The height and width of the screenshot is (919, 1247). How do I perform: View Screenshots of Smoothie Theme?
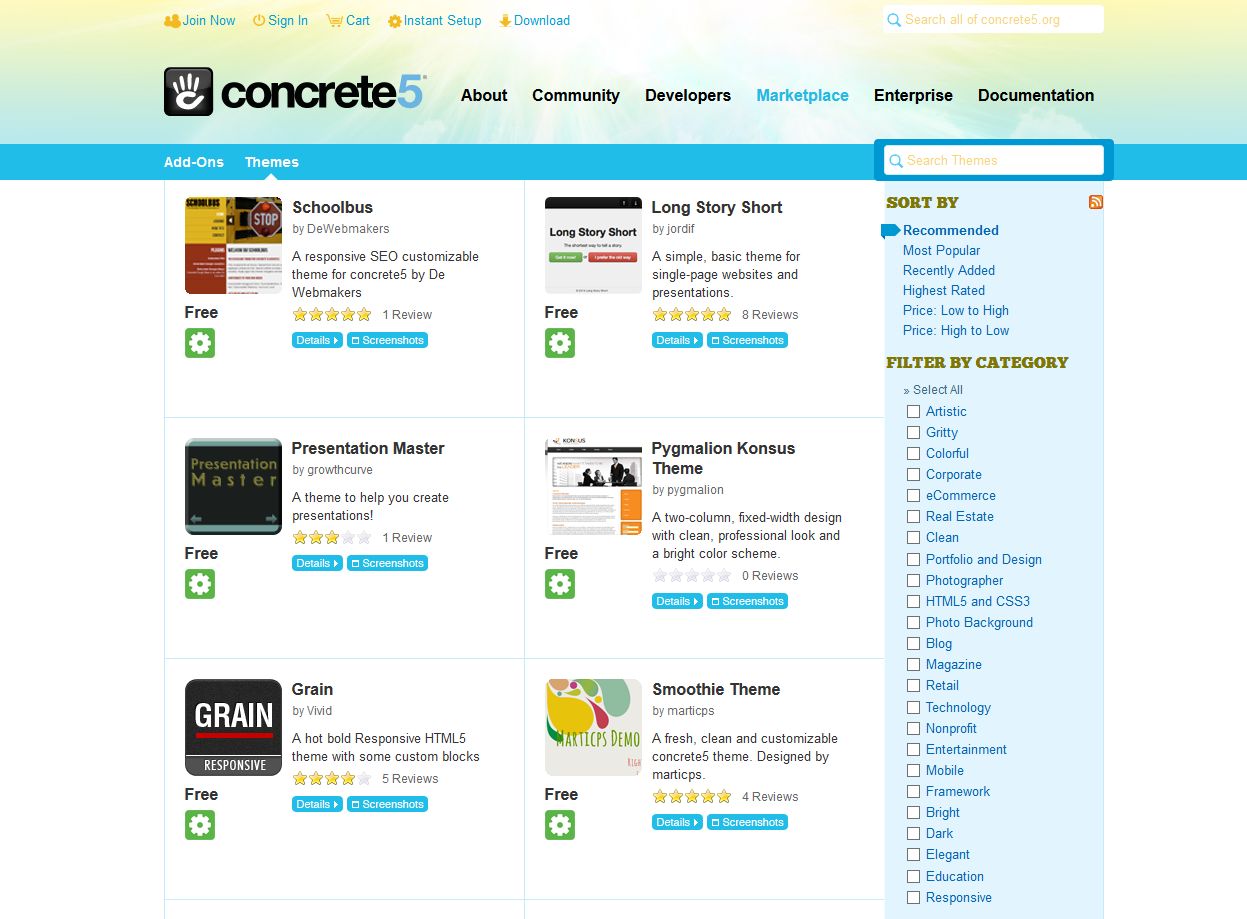pyautogui.click(x=747, y=822)
